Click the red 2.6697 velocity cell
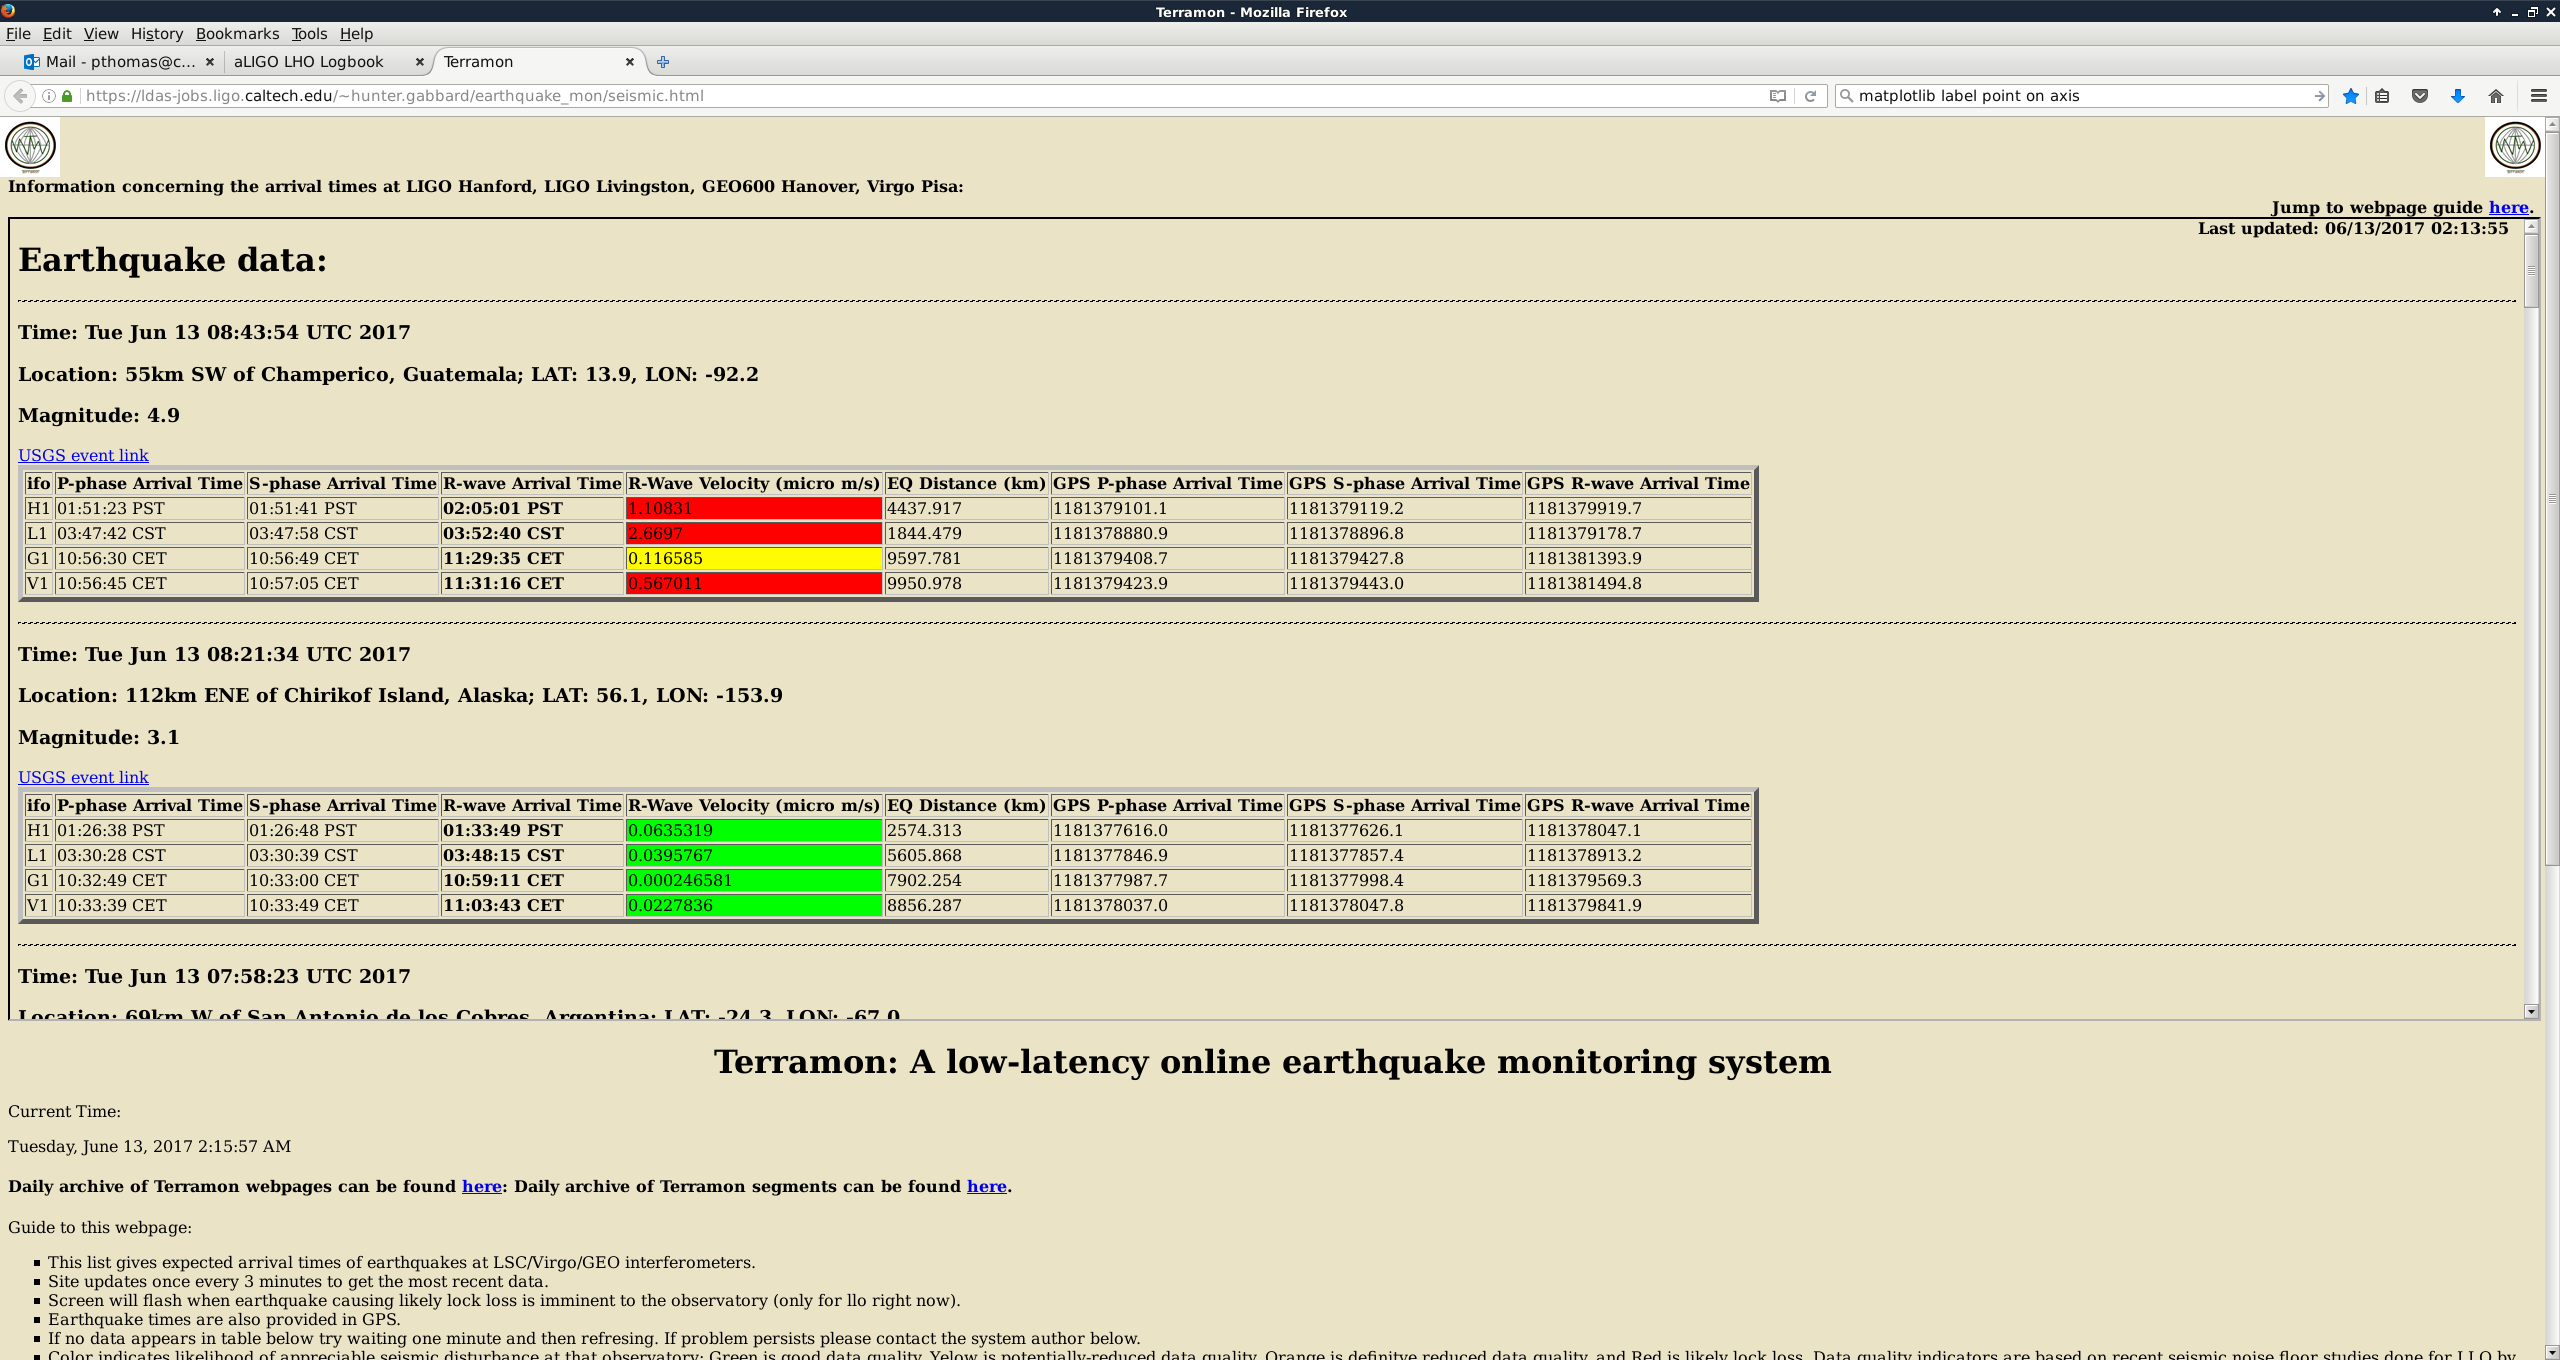This screenshot has width=2560, height=1360. (x=753, y=533)
